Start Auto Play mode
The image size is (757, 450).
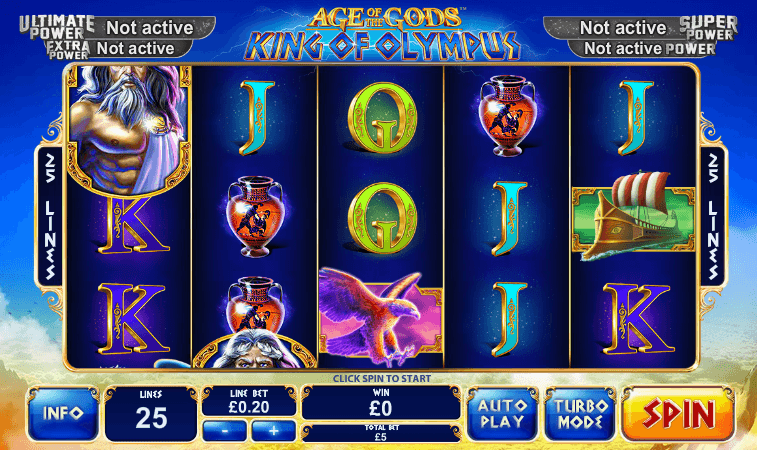pos(503,414)
